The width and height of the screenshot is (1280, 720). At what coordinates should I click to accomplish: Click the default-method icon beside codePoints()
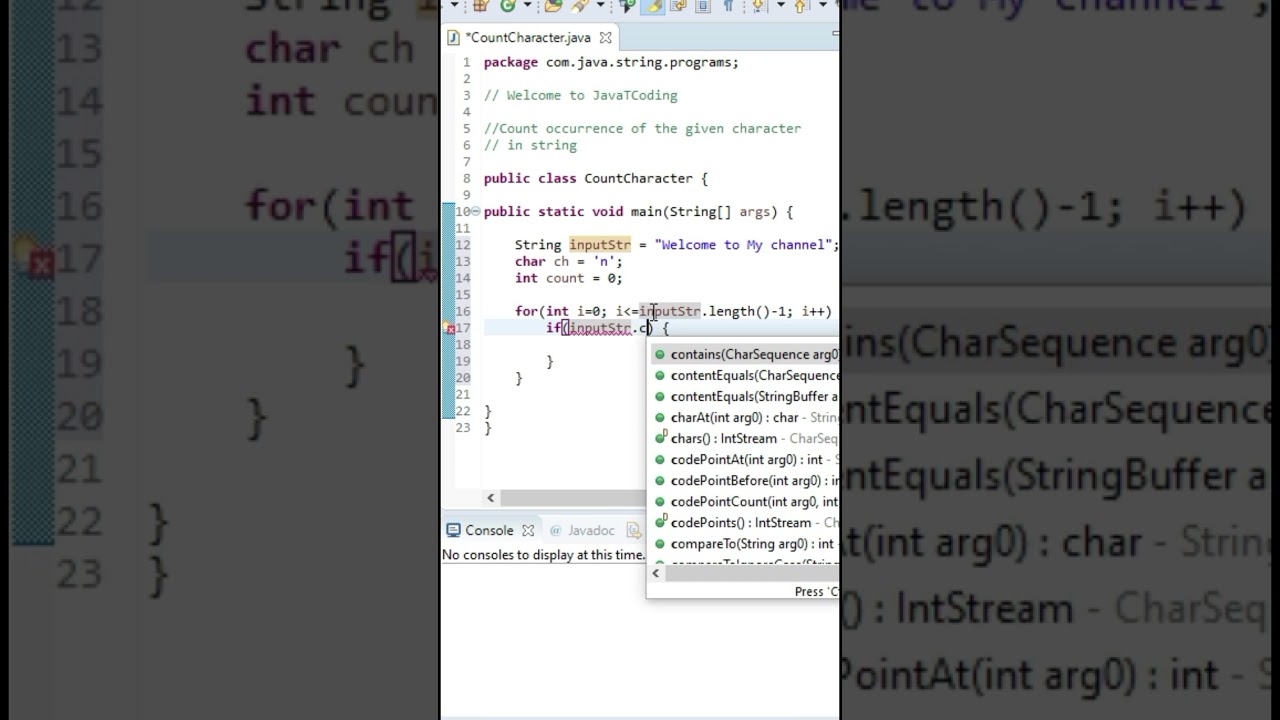pos(660,522)
